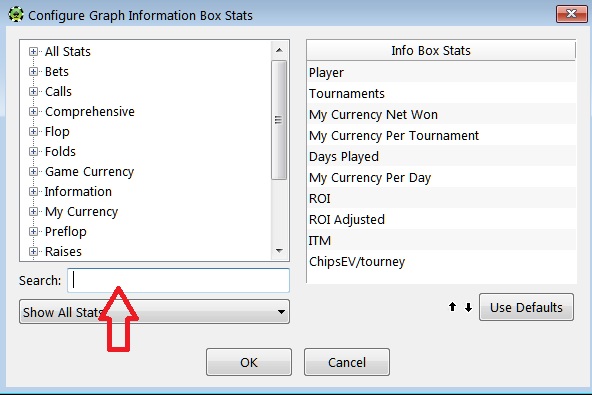Image resolution: width=592 pixels, height=395 pixels.
Task: Select the ROI Adjusted row
Action: 441,219
